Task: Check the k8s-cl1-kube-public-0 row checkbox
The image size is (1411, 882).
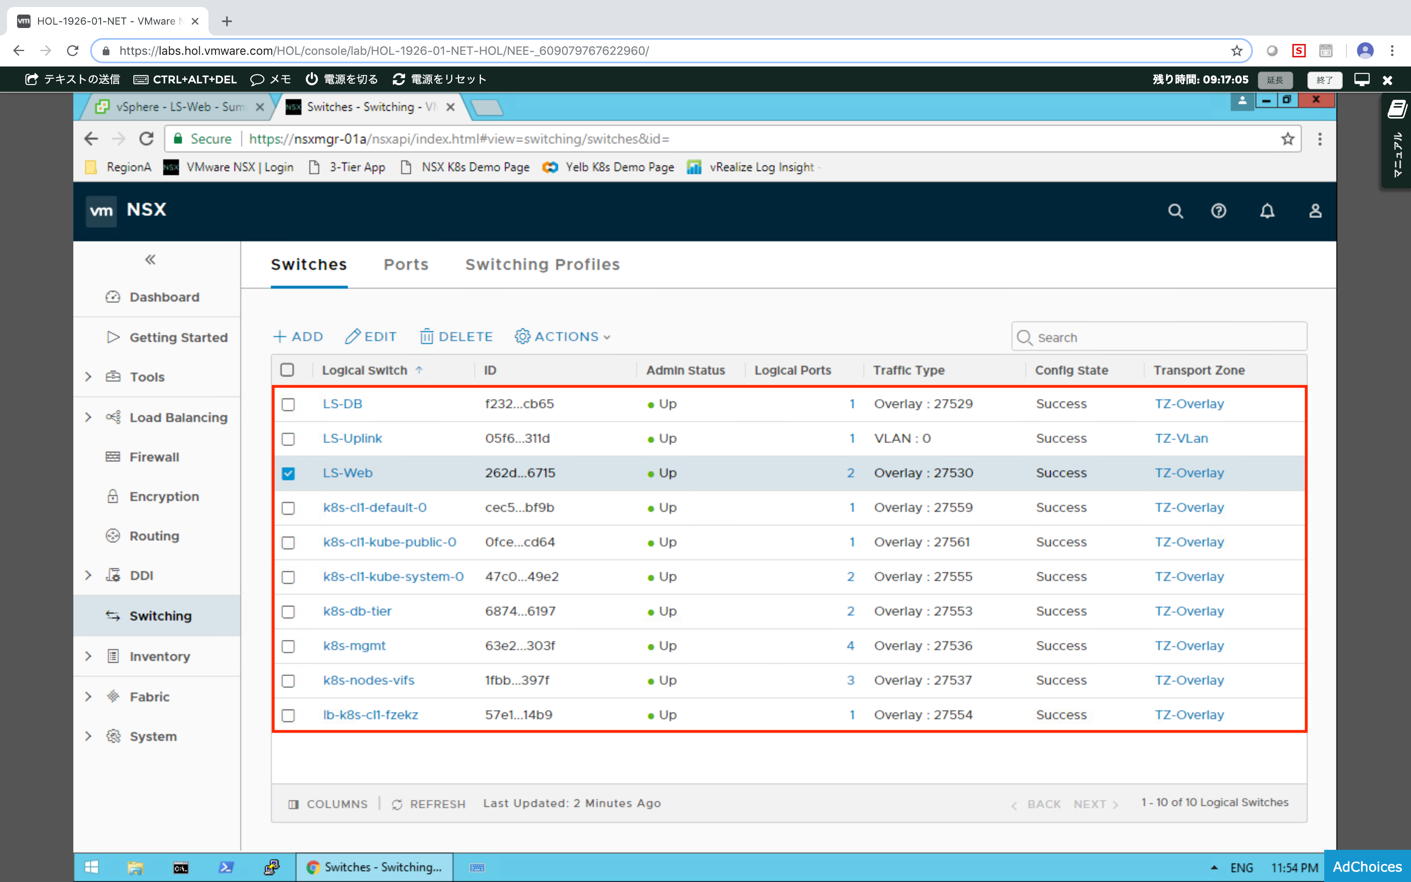Action: point(288,543)
